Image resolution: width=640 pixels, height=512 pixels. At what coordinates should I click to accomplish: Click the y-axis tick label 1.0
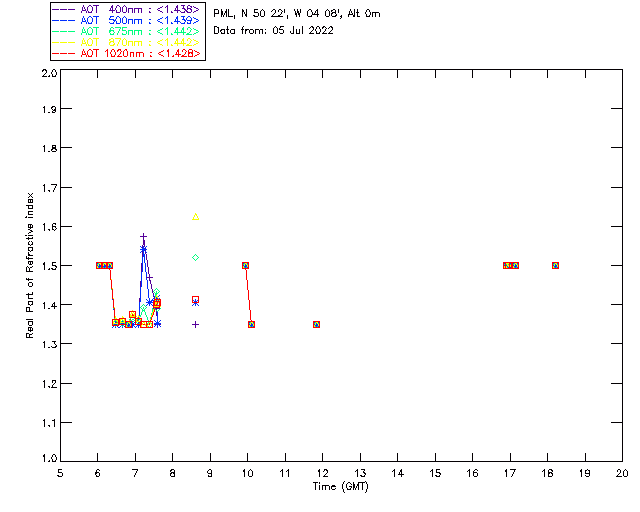tap(50, 459)
